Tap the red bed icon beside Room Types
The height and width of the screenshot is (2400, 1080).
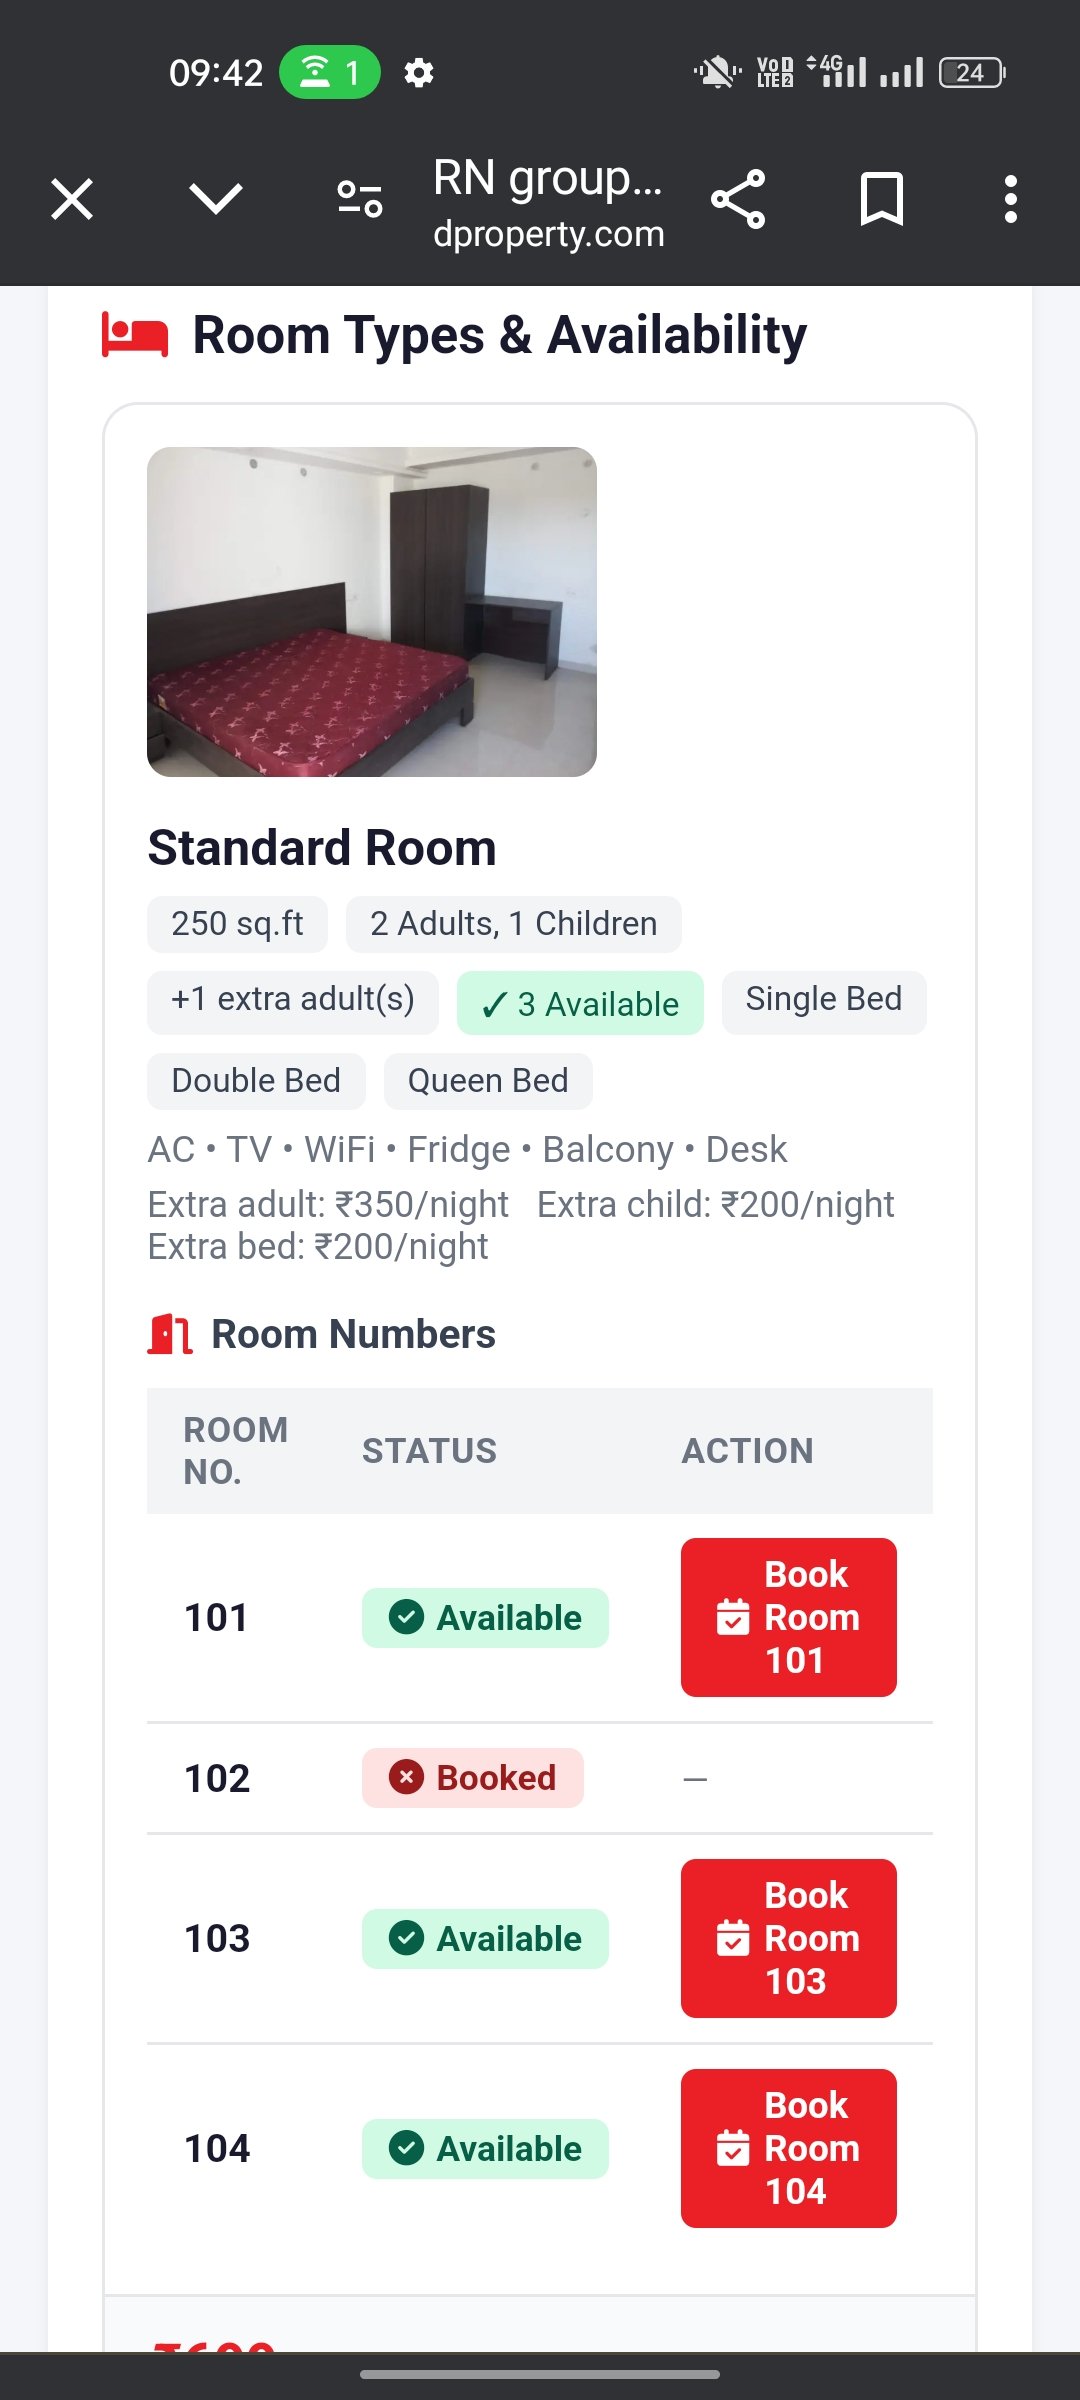(x=135, y=335)
